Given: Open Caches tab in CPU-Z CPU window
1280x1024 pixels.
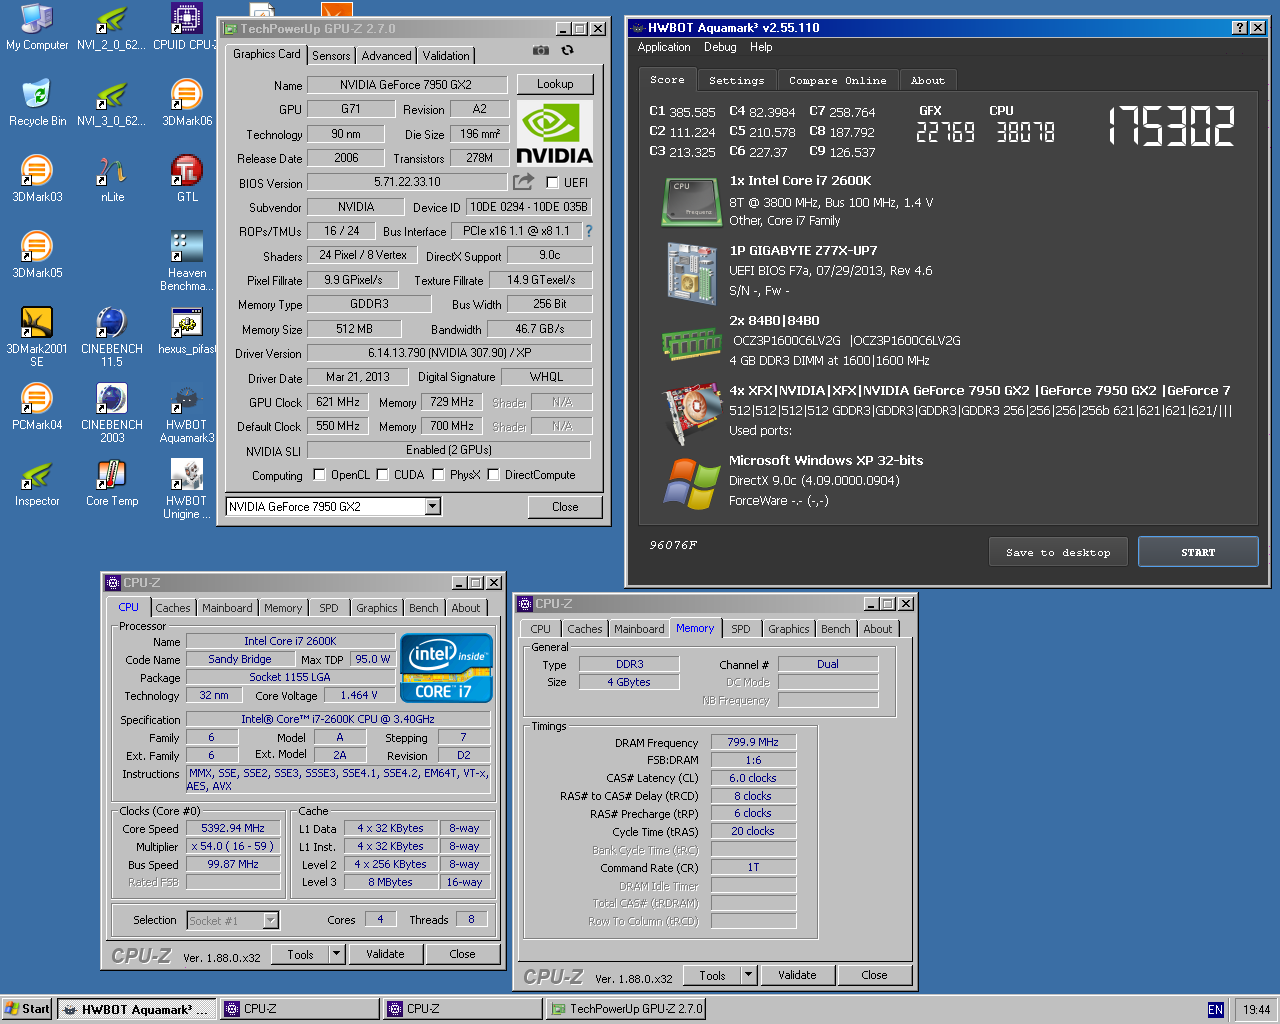Looking at the screenshot, I should pyautogui.click(x=173, y=608).
